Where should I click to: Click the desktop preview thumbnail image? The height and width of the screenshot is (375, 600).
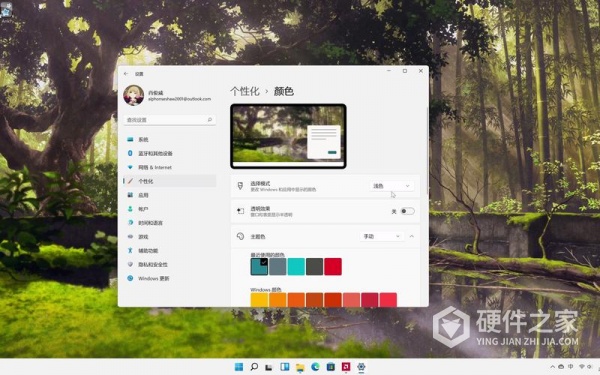pos(289,136)
